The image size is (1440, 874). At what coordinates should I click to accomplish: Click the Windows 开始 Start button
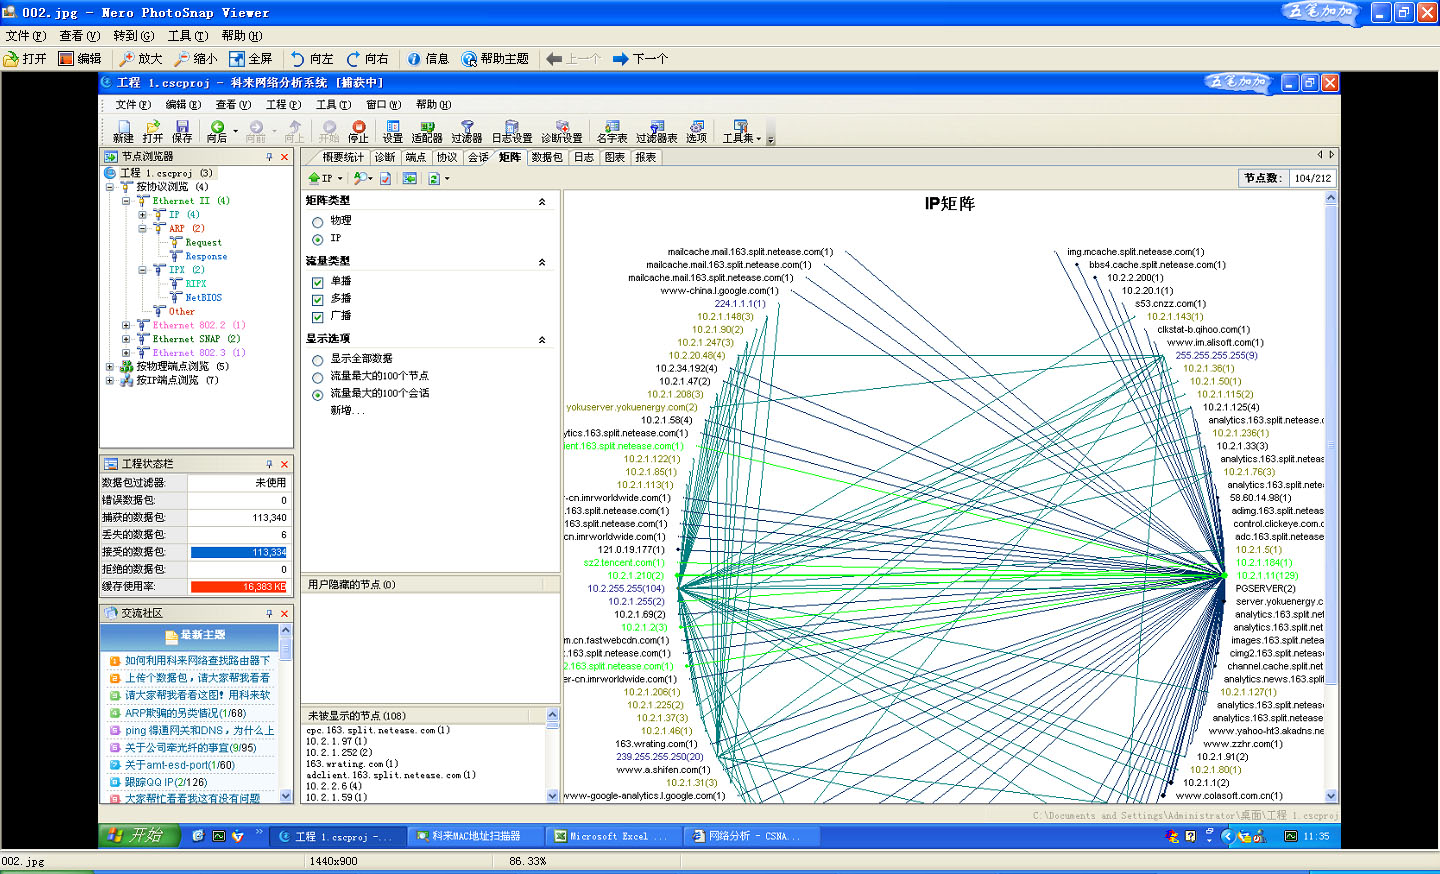click(x=138, y=835)
